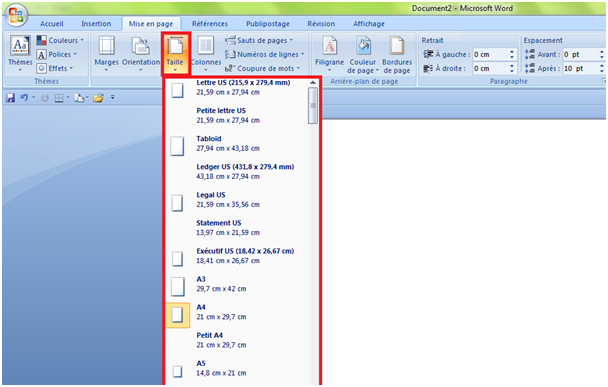Open the Orientation page options
This screenshot has height=387, width=608.
[141, 54]
